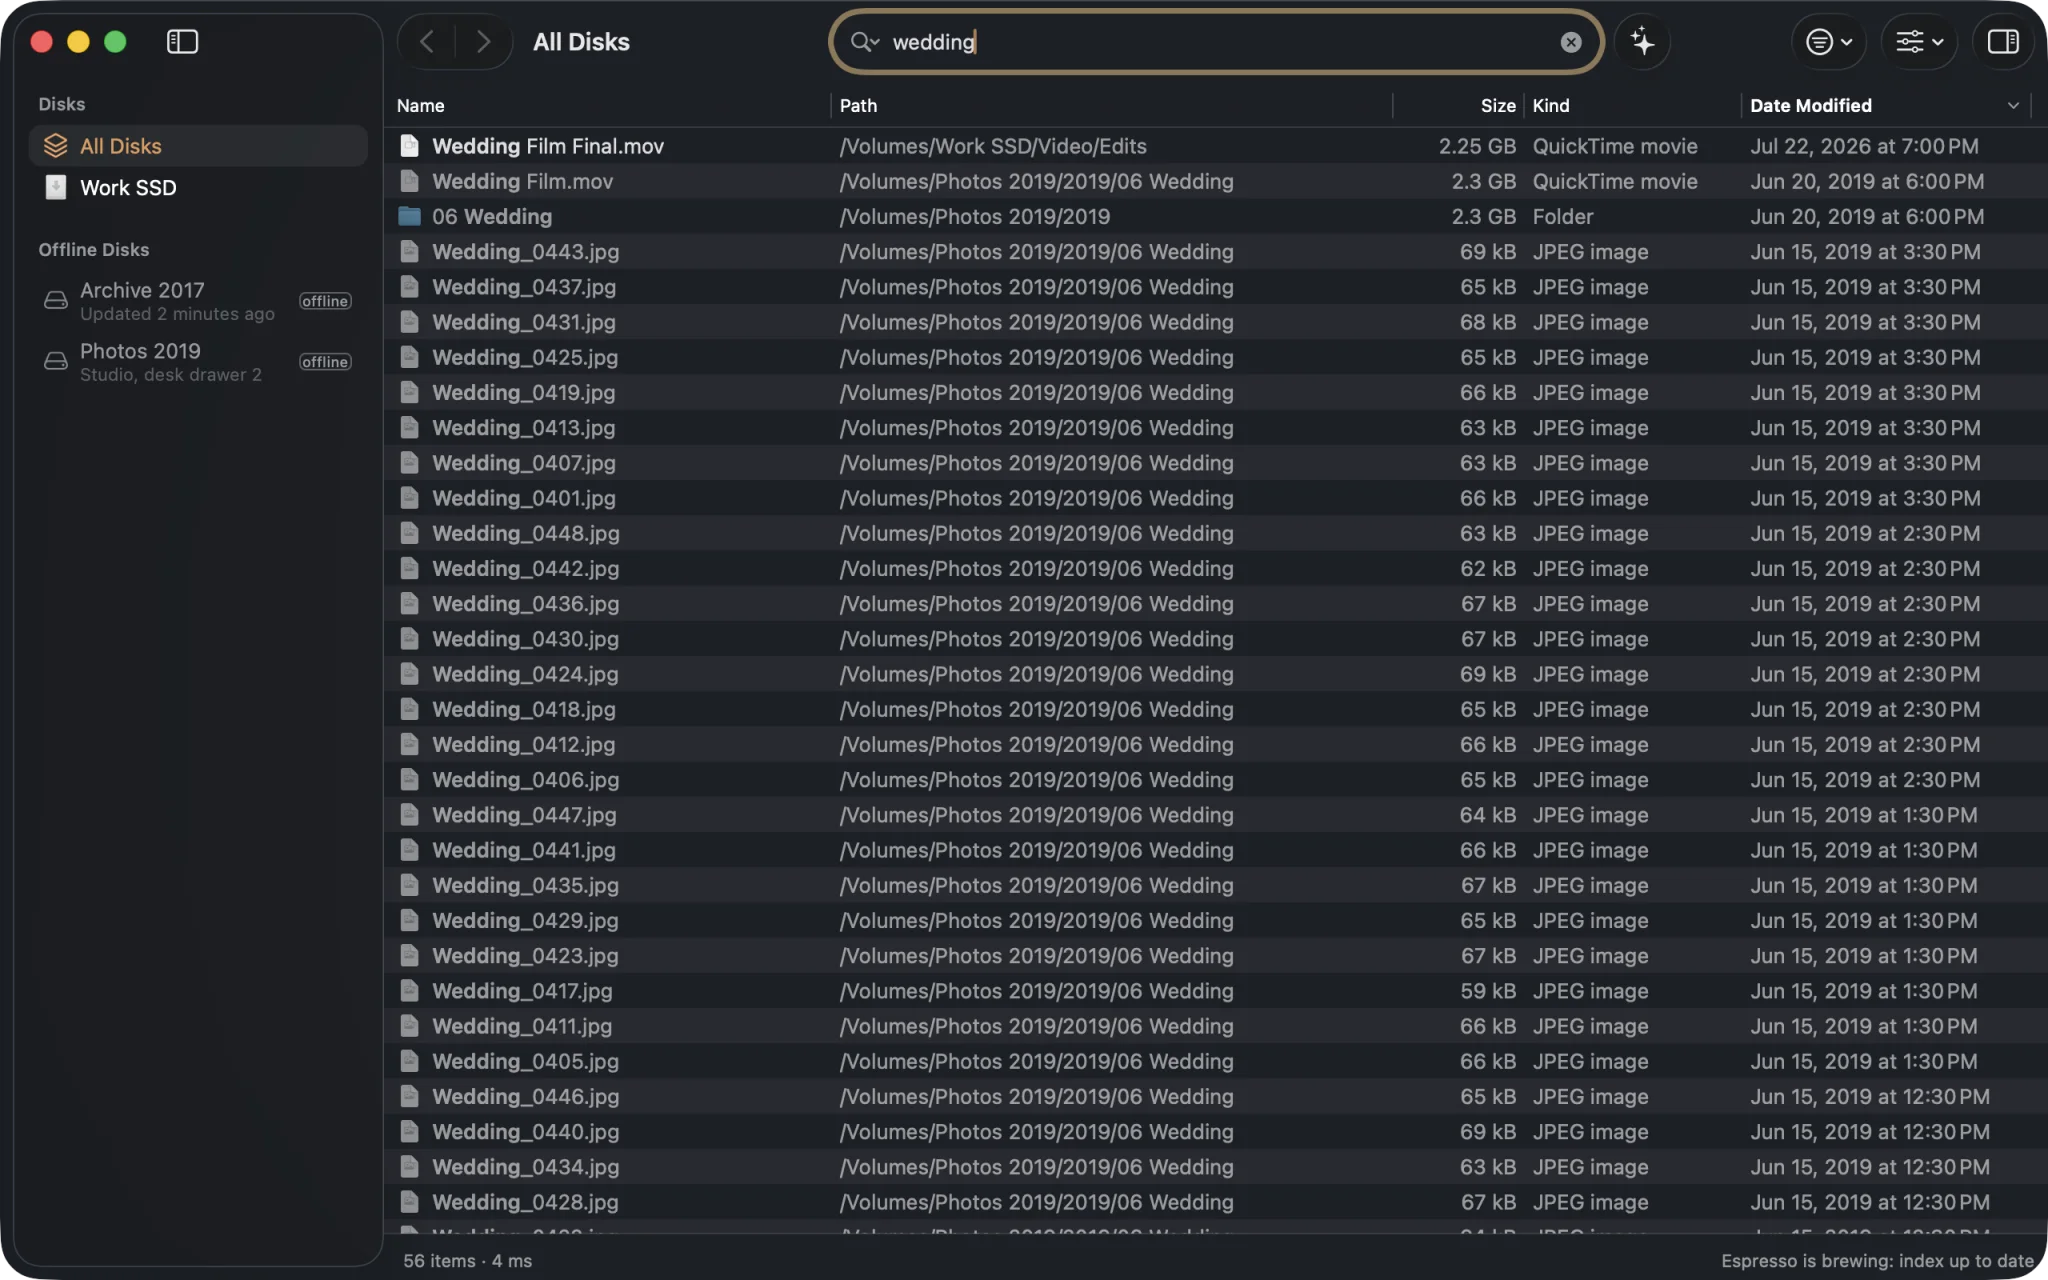The width and height of the screenshot is (2048, 1280).
Task: Select Wedding_0424.jpg in results
Action: point(1214,674)
